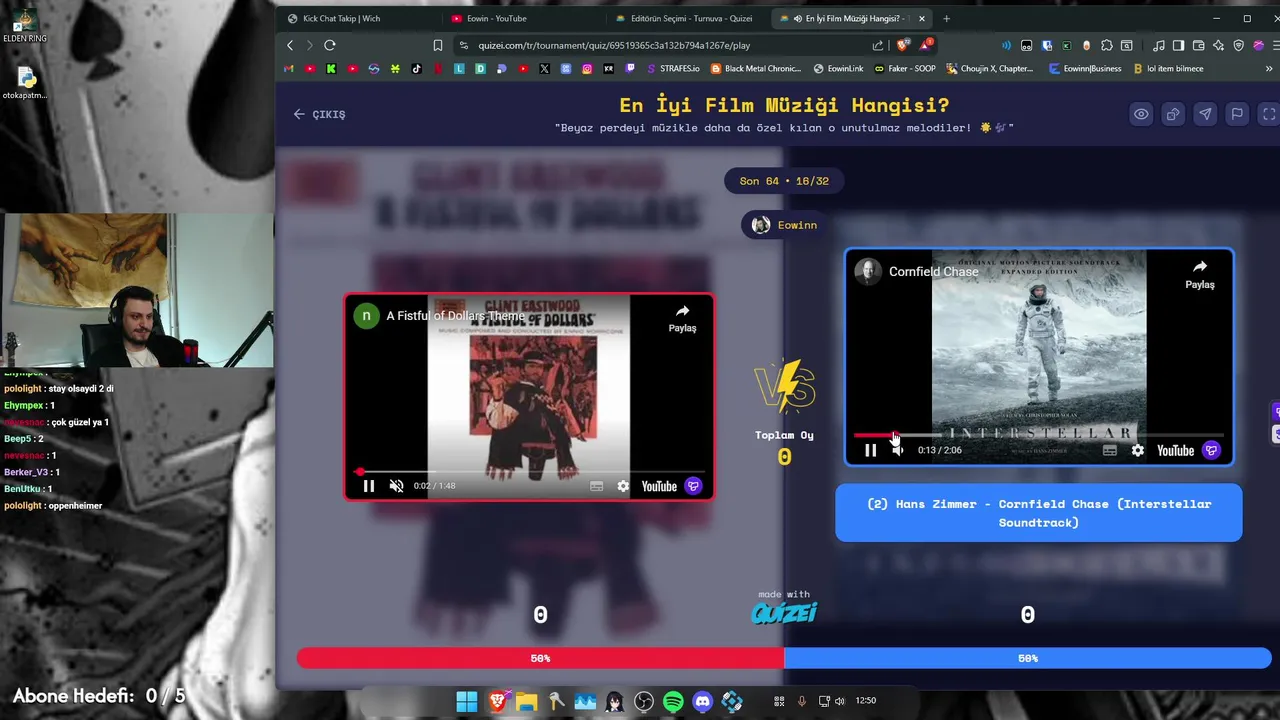Image resolution: width=1280 pixels, height=720 pixels.
Task: Click taskbar microphone indicator
Action: pos(801,701)
